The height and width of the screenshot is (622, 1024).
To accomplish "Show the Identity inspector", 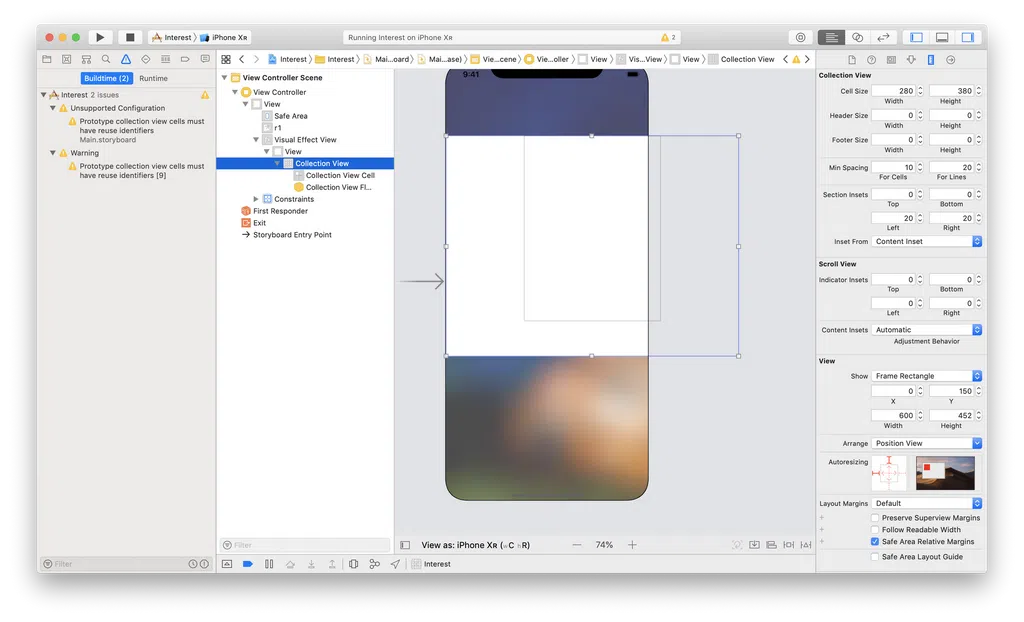I will 891,59.
